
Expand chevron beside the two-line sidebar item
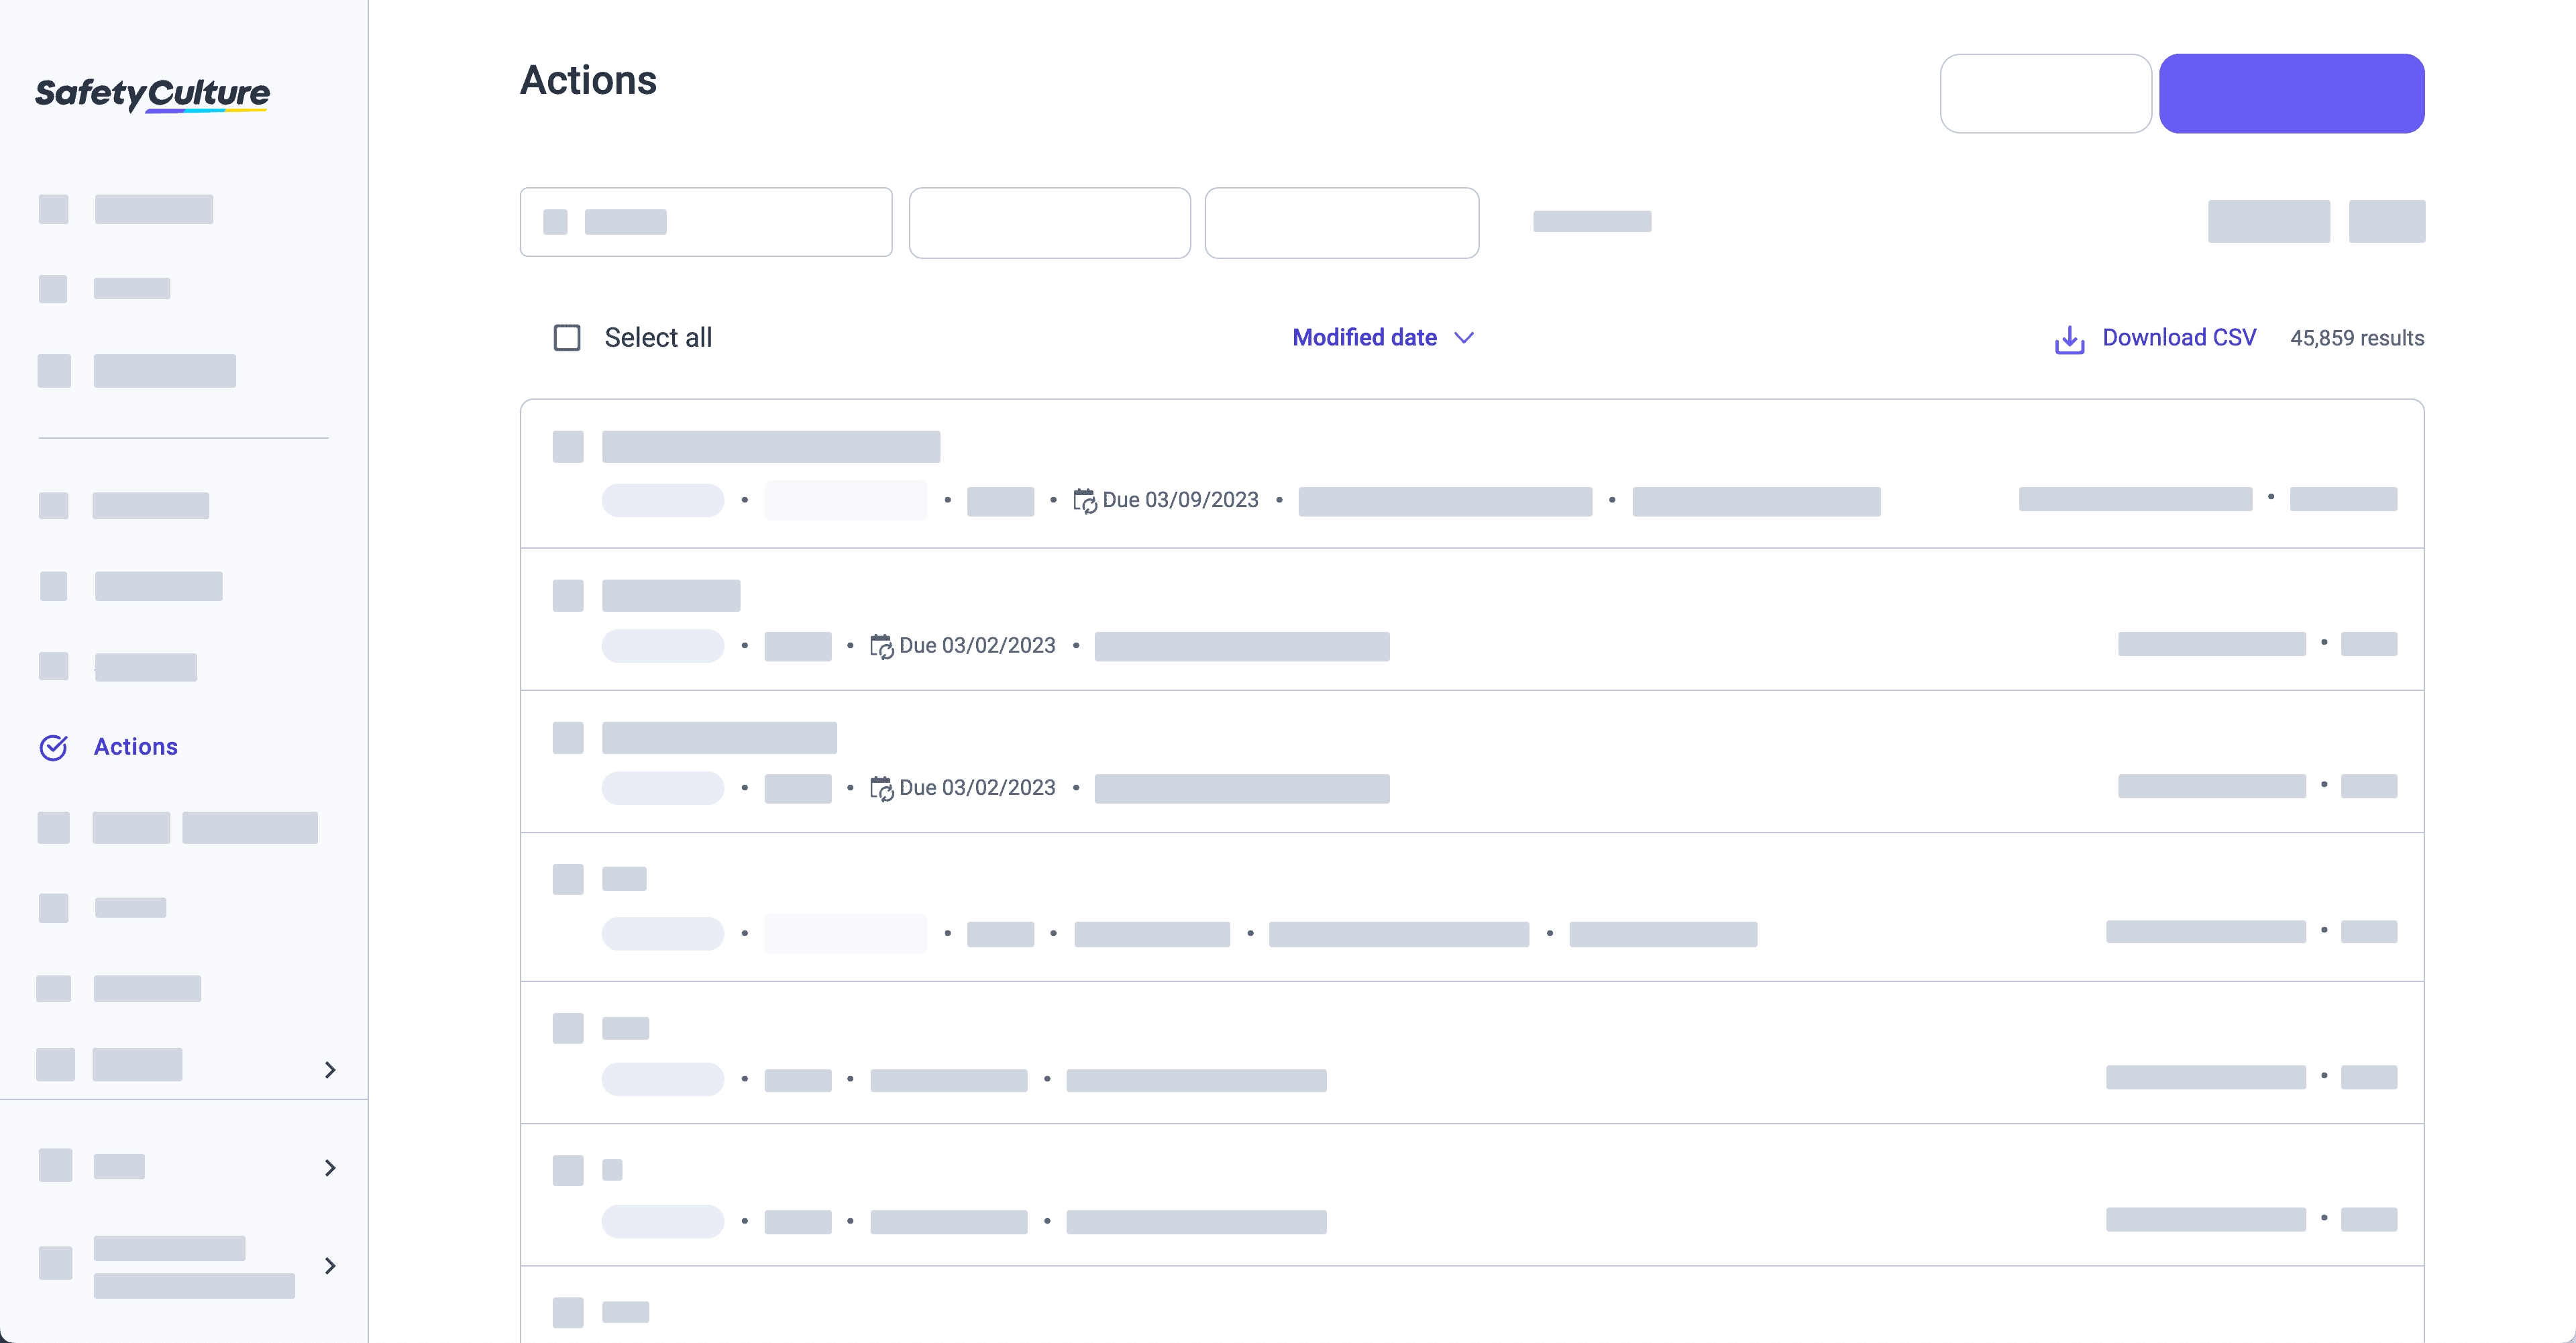[x=330, y=1266]
